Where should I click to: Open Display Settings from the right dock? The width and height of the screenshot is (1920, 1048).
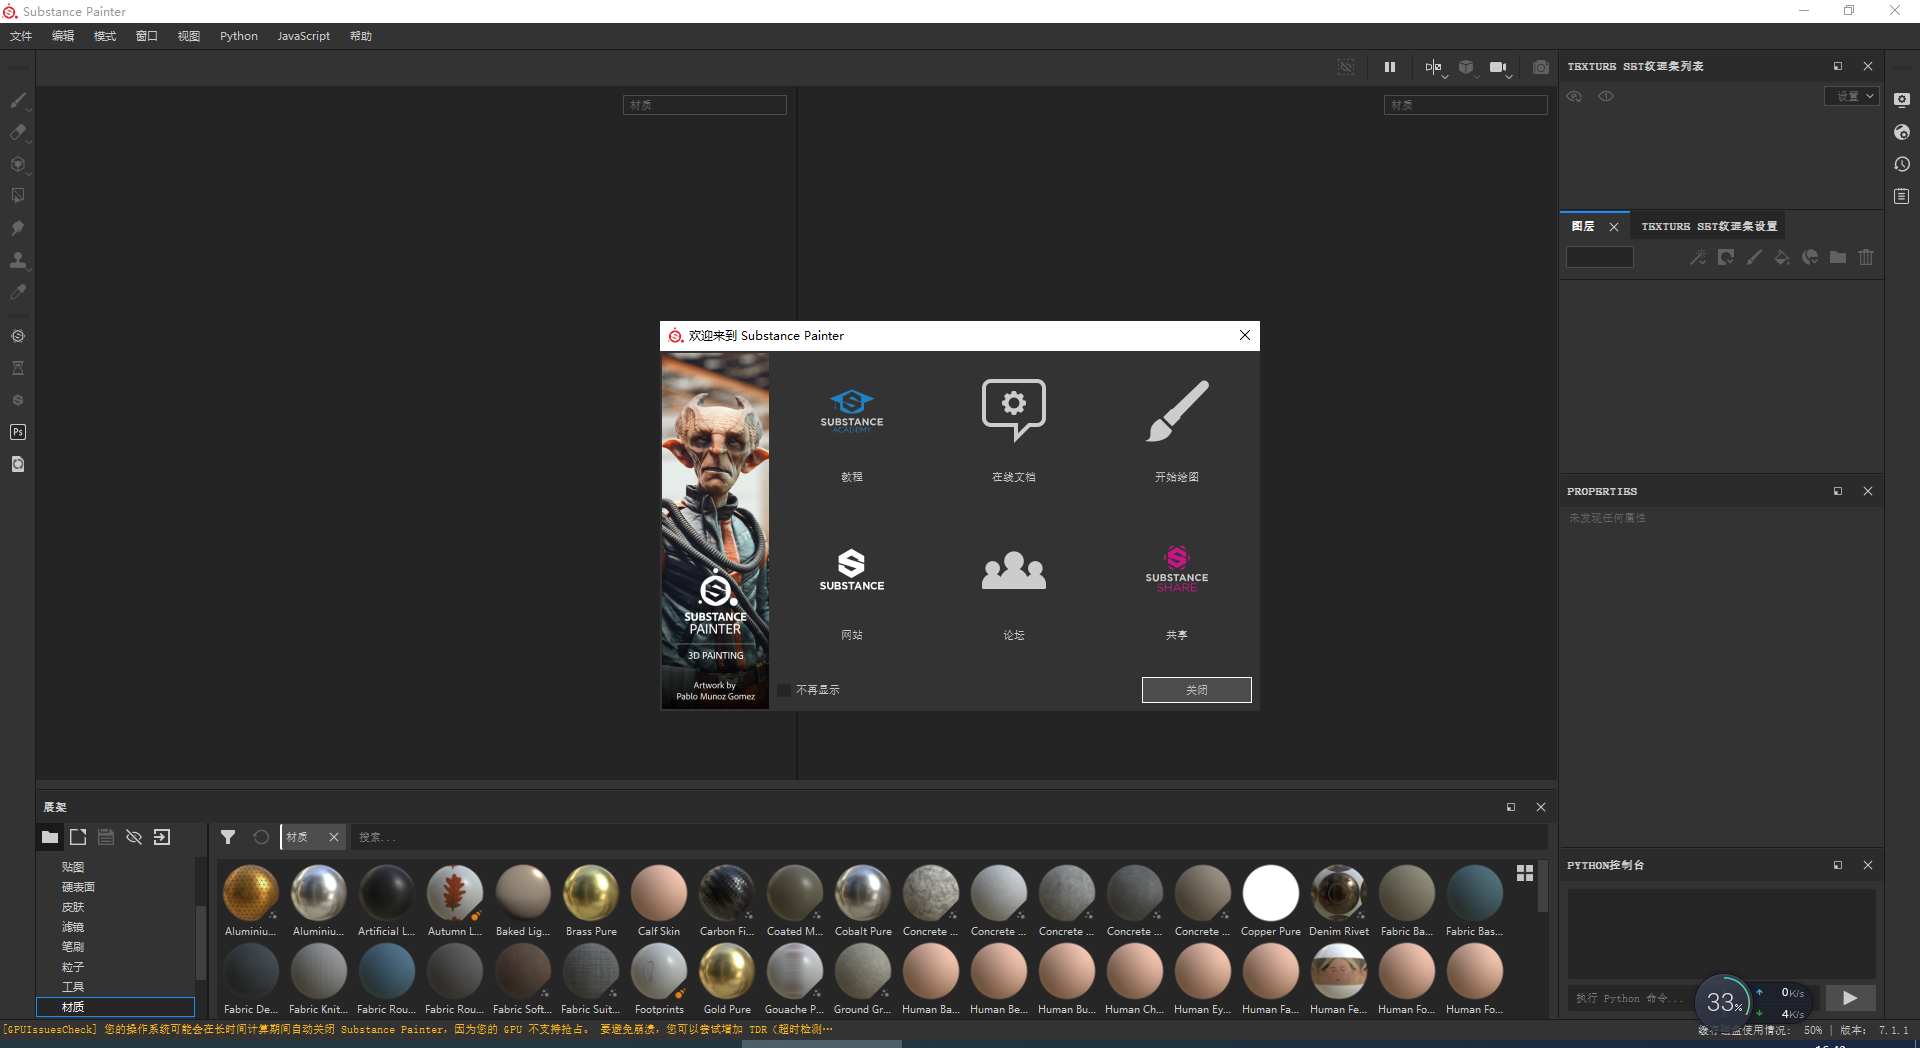(x=1902, y=100)
